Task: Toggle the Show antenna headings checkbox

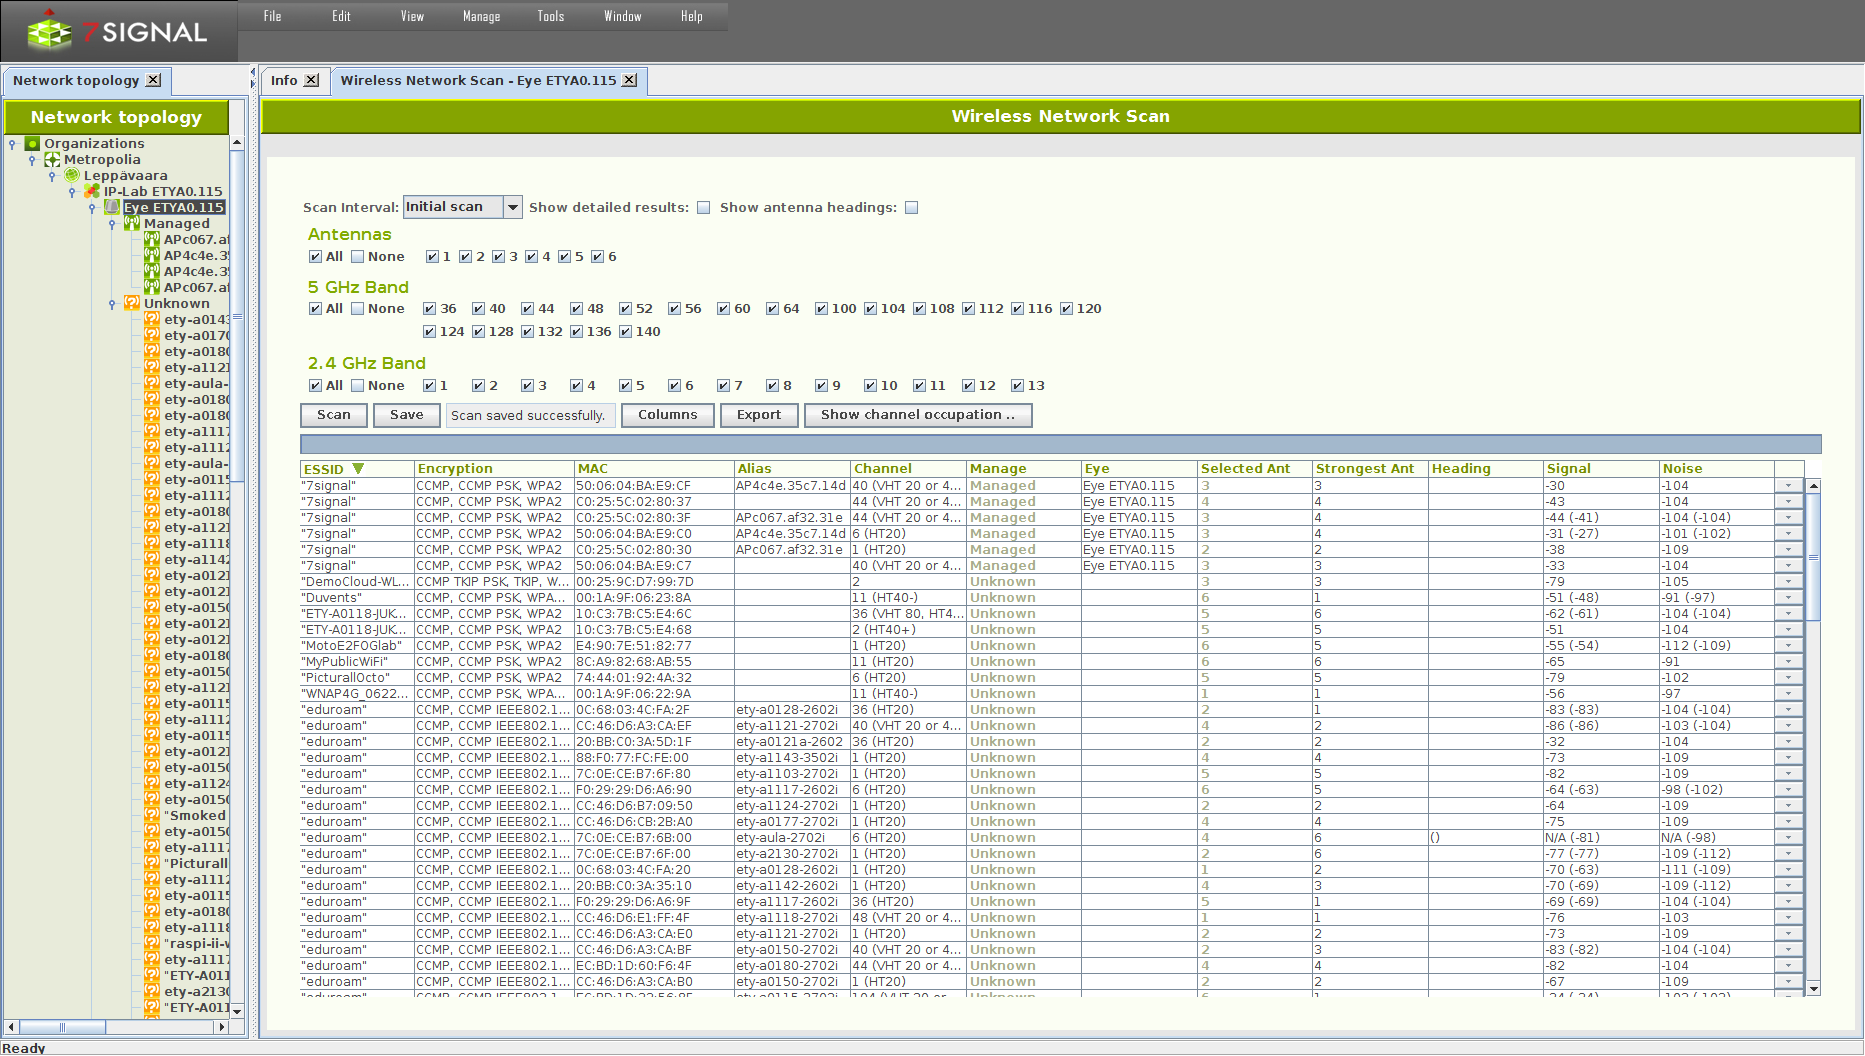Action: click(912, 208)
